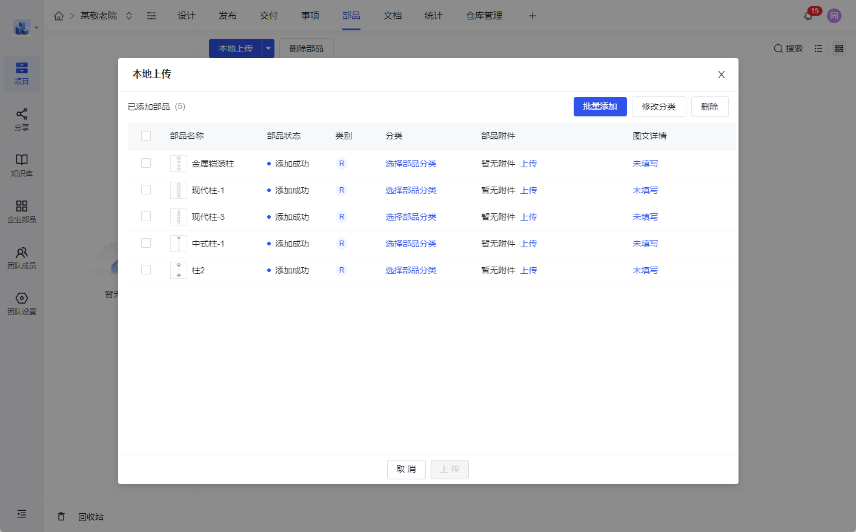Screen dimensions: 856x532
Task: Click thumbnail icon of 金属辊滚柱 part
Action: pyautogui.click(x=179, y=163)
